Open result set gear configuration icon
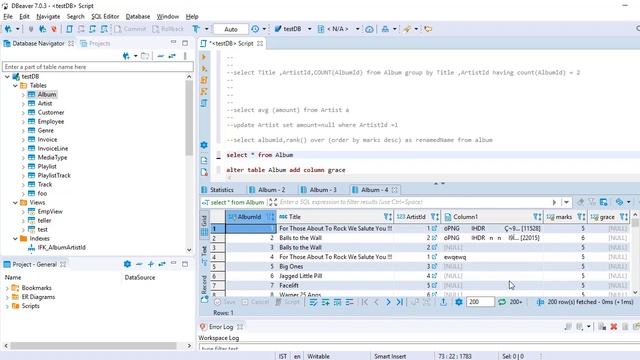This screenshot has width=640, height=360. pyautogui.click(x=459, y=302)
